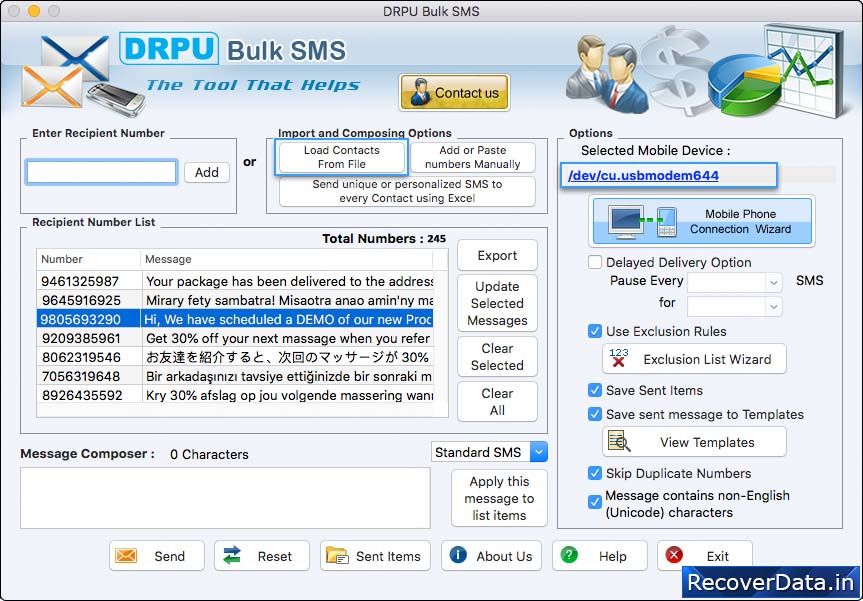Click the person icon on Contact us
Image resolution: width=863 pixels, height=601 pixels.
point(420,92)
